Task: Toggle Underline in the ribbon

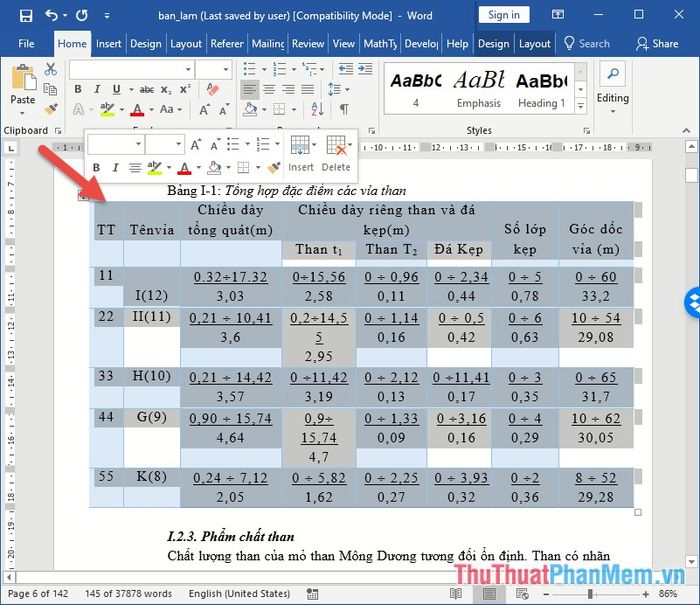Action: coord(117,89)
